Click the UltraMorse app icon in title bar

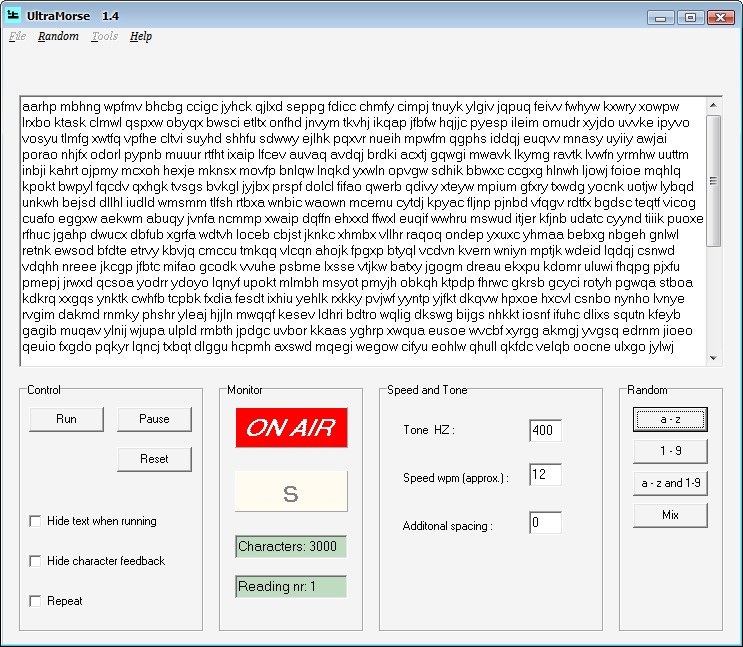pos(13,16)
